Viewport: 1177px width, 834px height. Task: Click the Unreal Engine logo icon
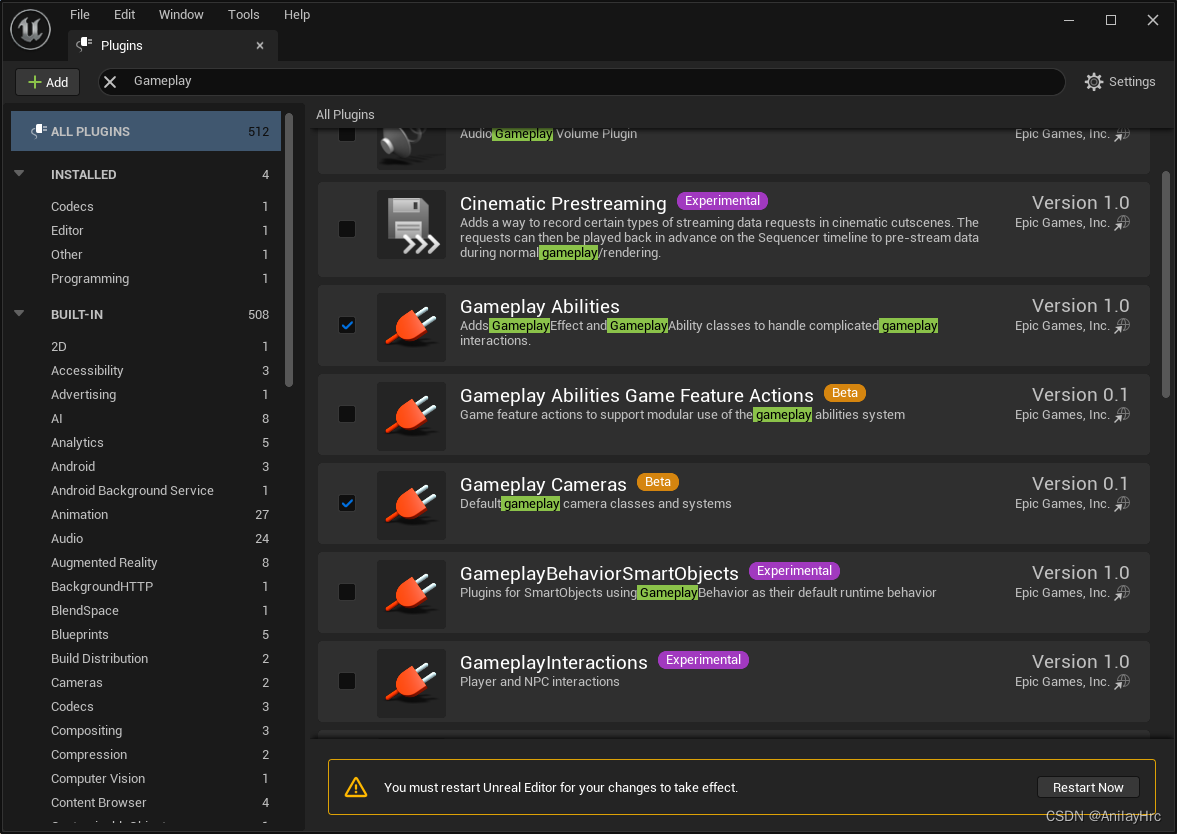pos(30,29)
